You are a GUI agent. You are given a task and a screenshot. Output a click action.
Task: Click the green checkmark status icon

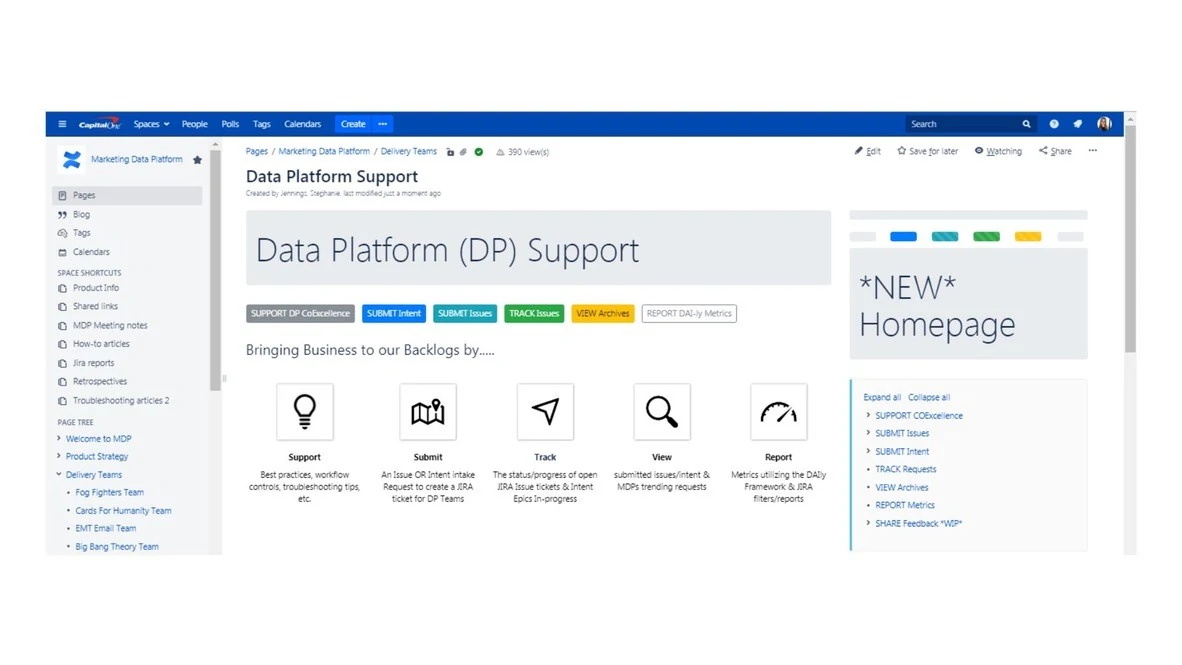(479, 152)
